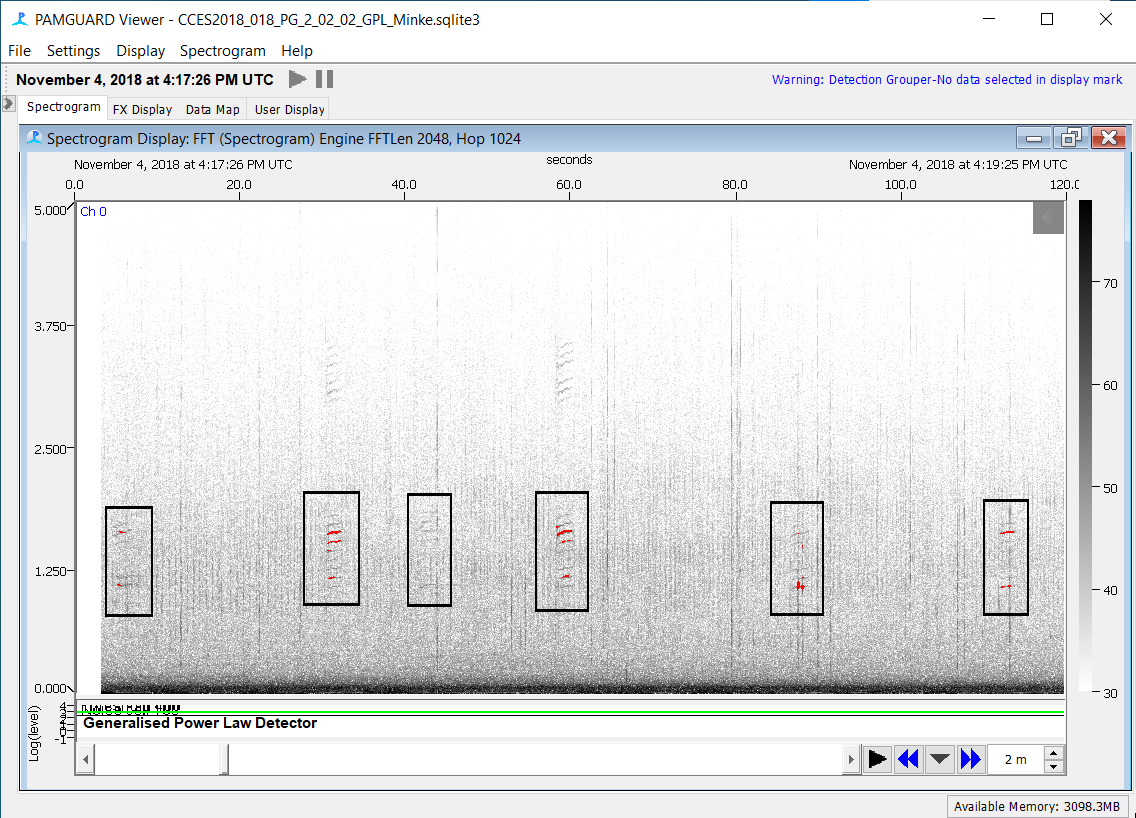Click the 2 m duration input field
This screenshot has width=1136, height=818.
point(1015,759)
